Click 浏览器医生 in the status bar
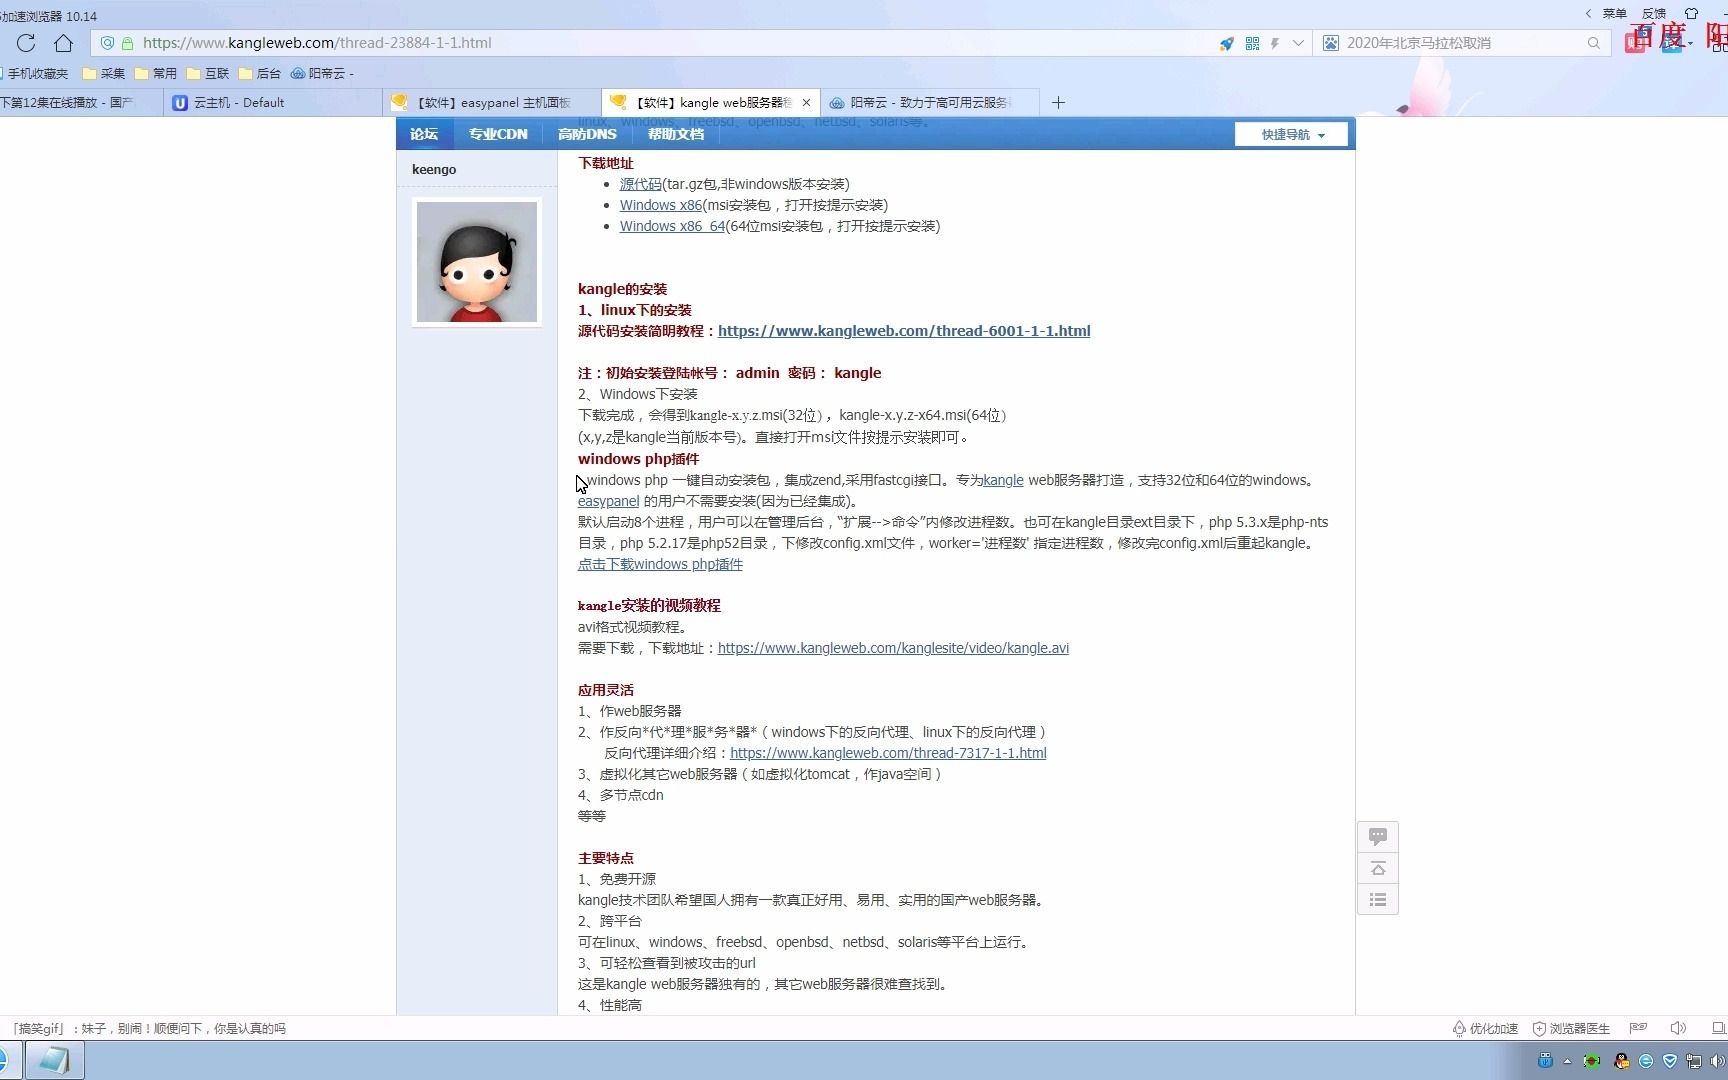This screenshot has height=1080, width=1728. point(1571,1028)
